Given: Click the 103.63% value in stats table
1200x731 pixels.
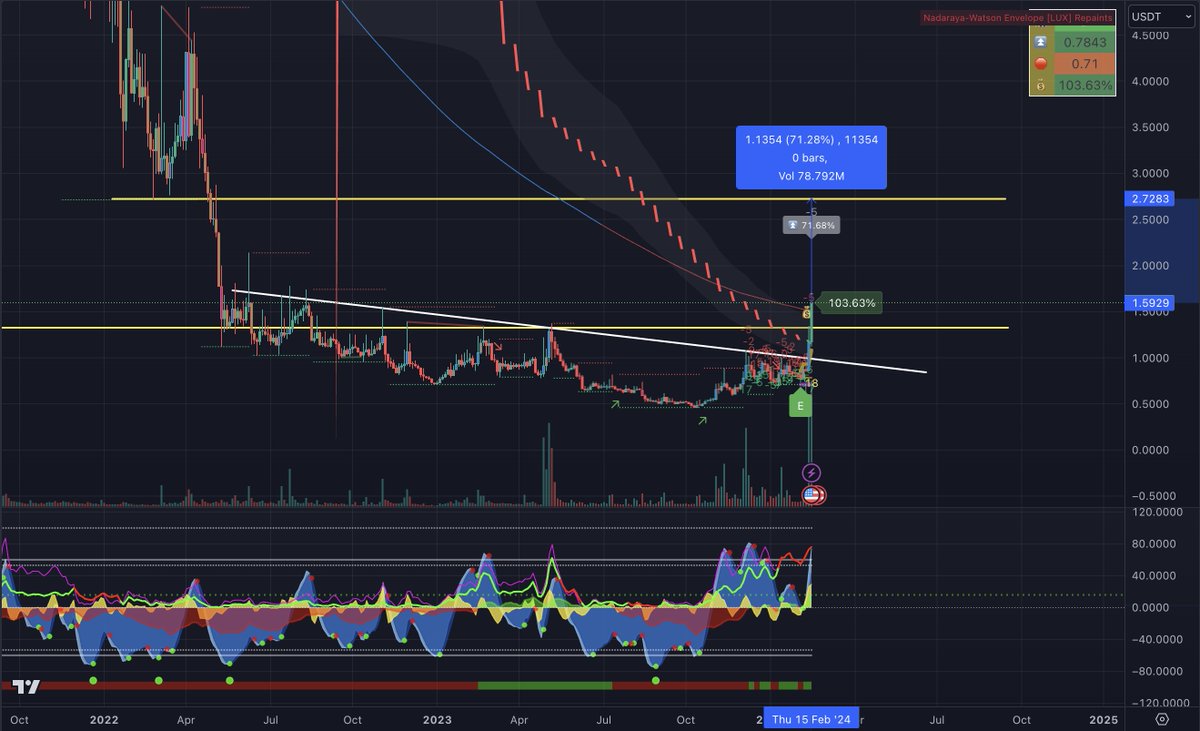Looking at the screenshot, I should [1086, 85].
